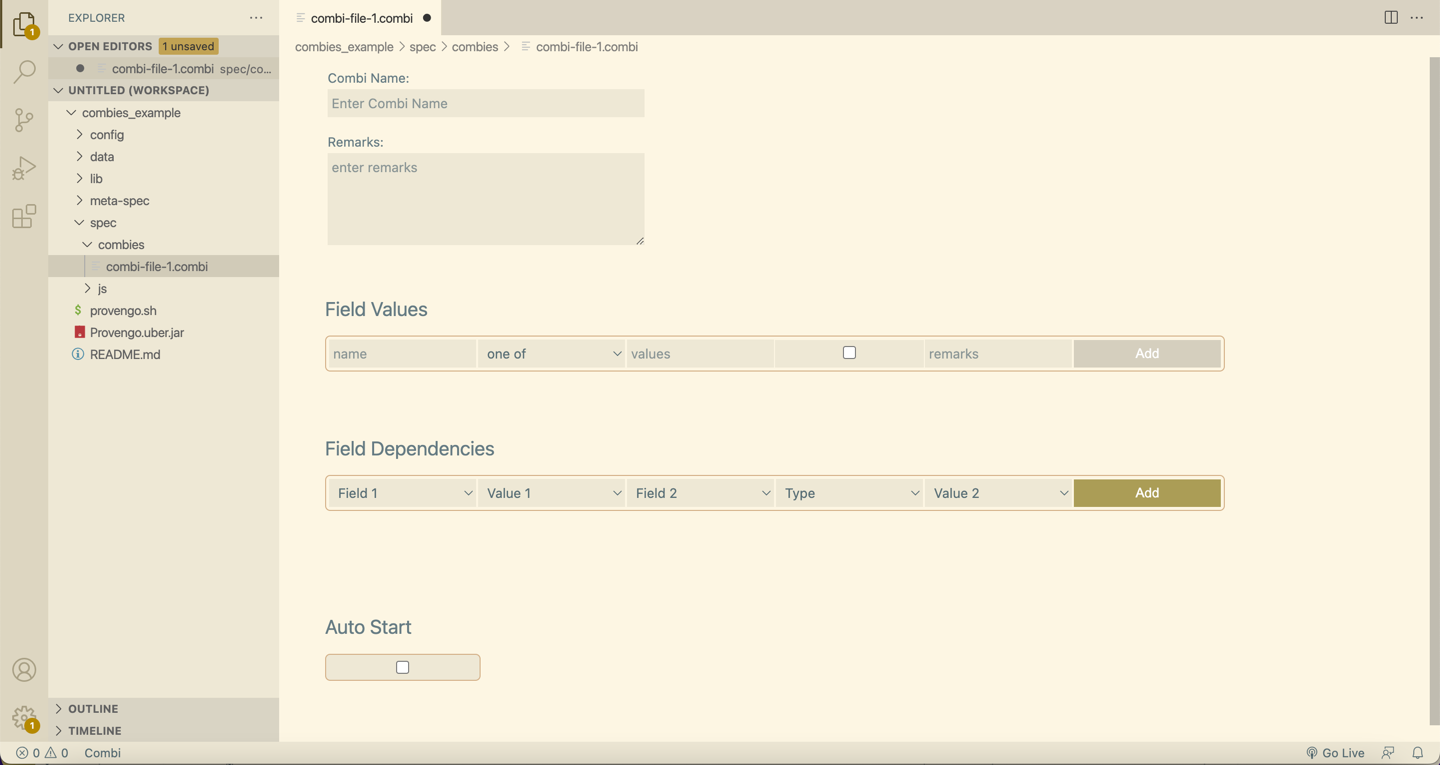This screenshot has height=765, width=1440.
Task: Open README.md in the file tree
Action: pyautogui.click(x=164, y=355)
